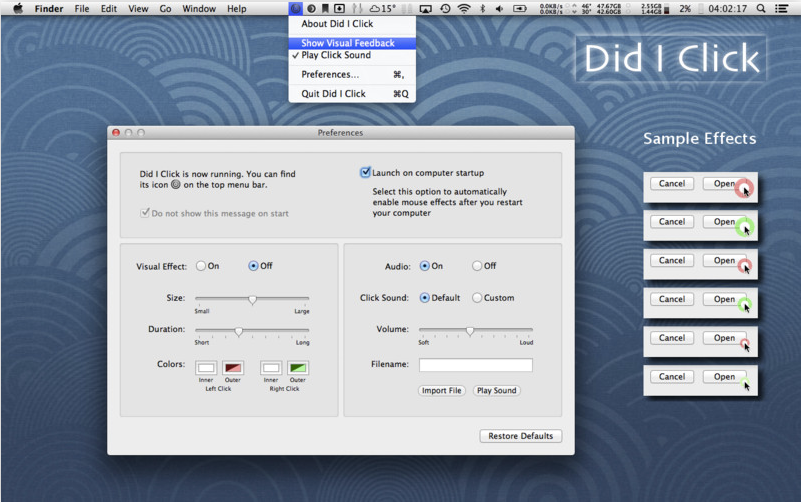This screenshot has width=801, height=502.
Task: Click the battery status icon
Action: tap(520, 9)
